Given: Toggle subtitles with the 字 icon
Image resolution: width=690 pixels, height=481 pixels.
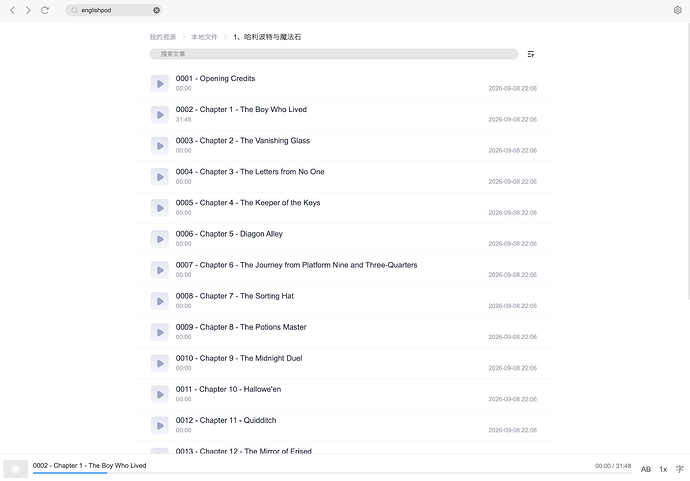Looking at the screenshot, I should pos(680,470).
